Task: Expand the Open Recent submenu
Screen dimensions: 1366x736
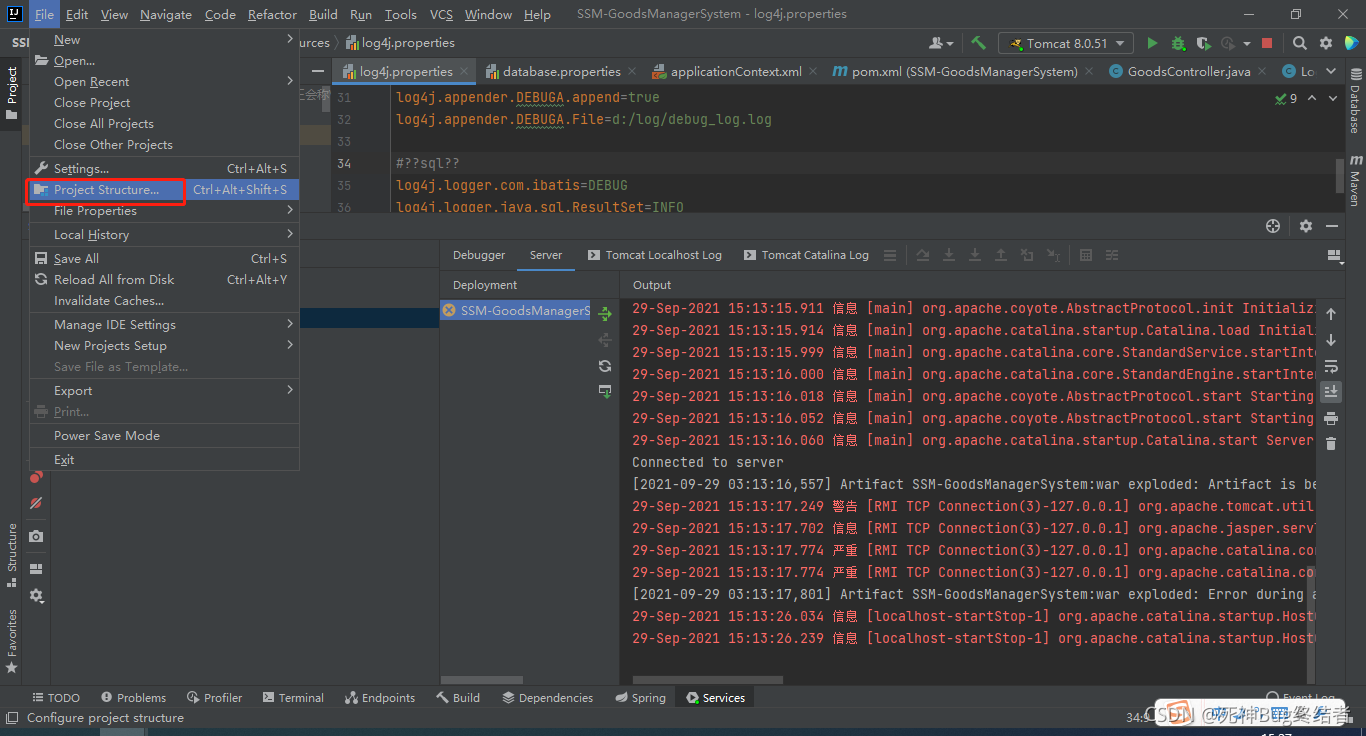Action: [x=92, y=82]
